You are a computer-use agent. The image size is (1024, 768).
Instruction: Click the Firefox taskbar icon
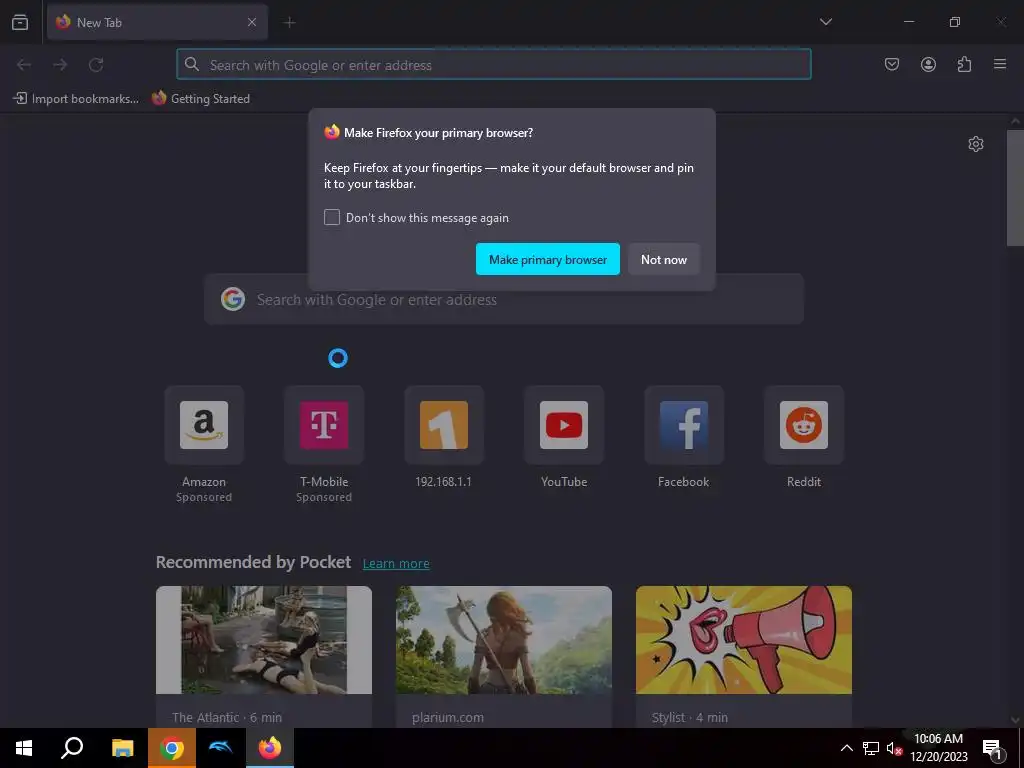[x=270, y=748]
